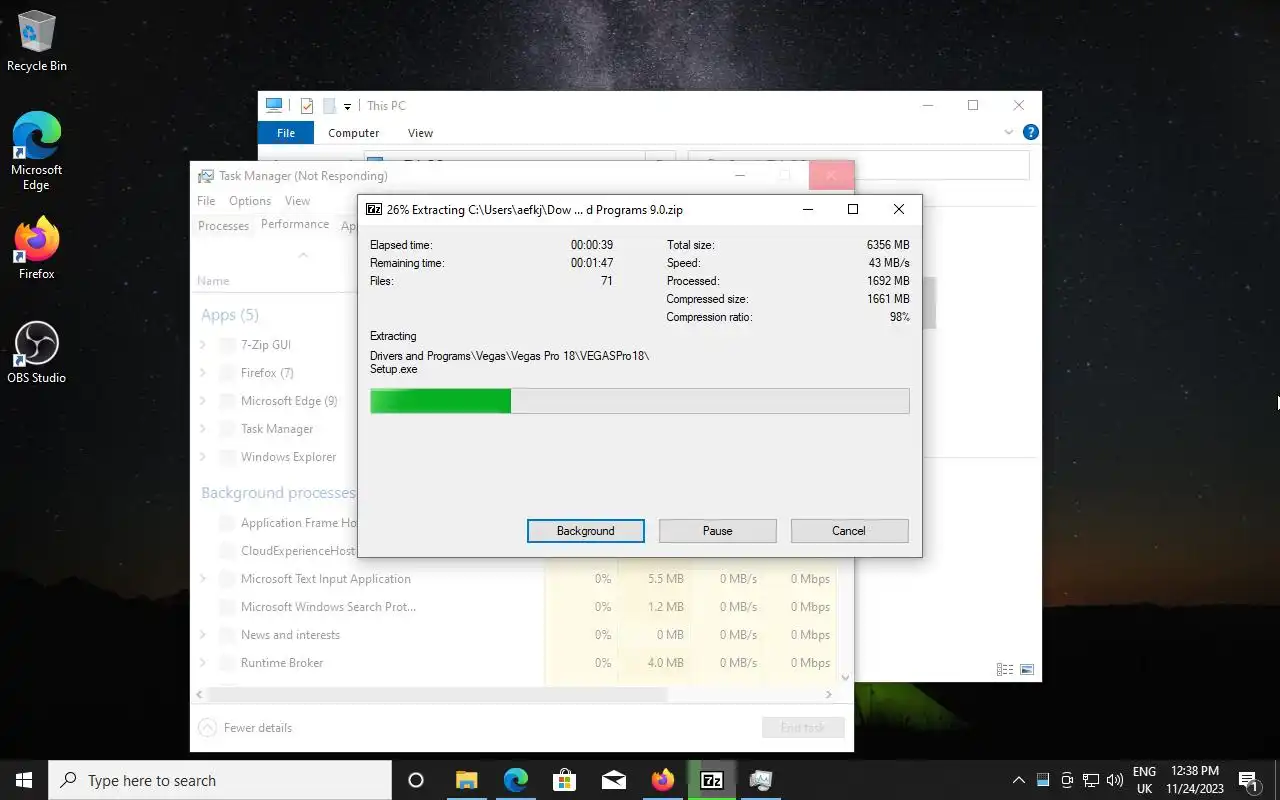
Task: Switch File Explorer view to large icons
Action: (1027, 669)
